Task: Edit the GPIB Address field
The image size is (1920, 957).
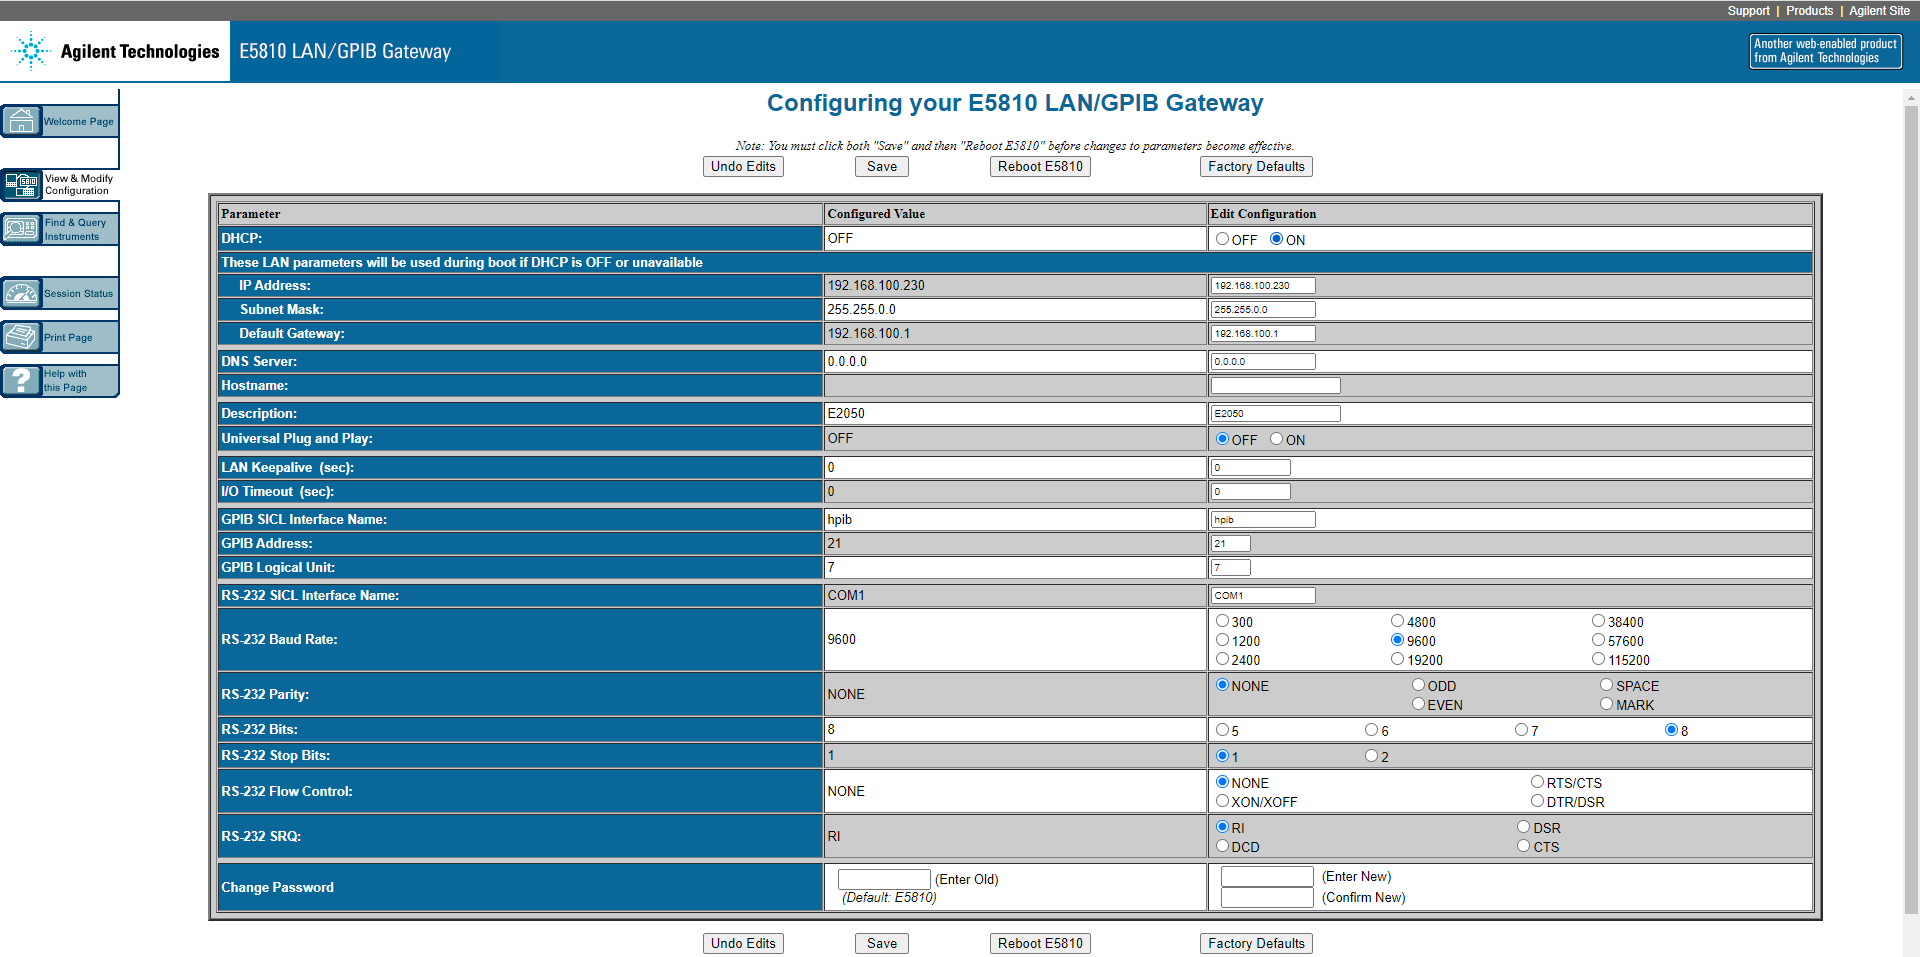Action: click(x=1230, y=544)
